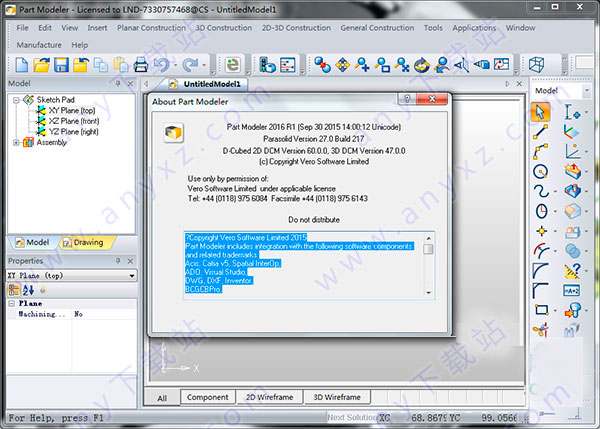The width and height of the screenshot is (600, 429).
Task: Select the spline curve tool
Action: pyautogui.click(x=541, y=191)
